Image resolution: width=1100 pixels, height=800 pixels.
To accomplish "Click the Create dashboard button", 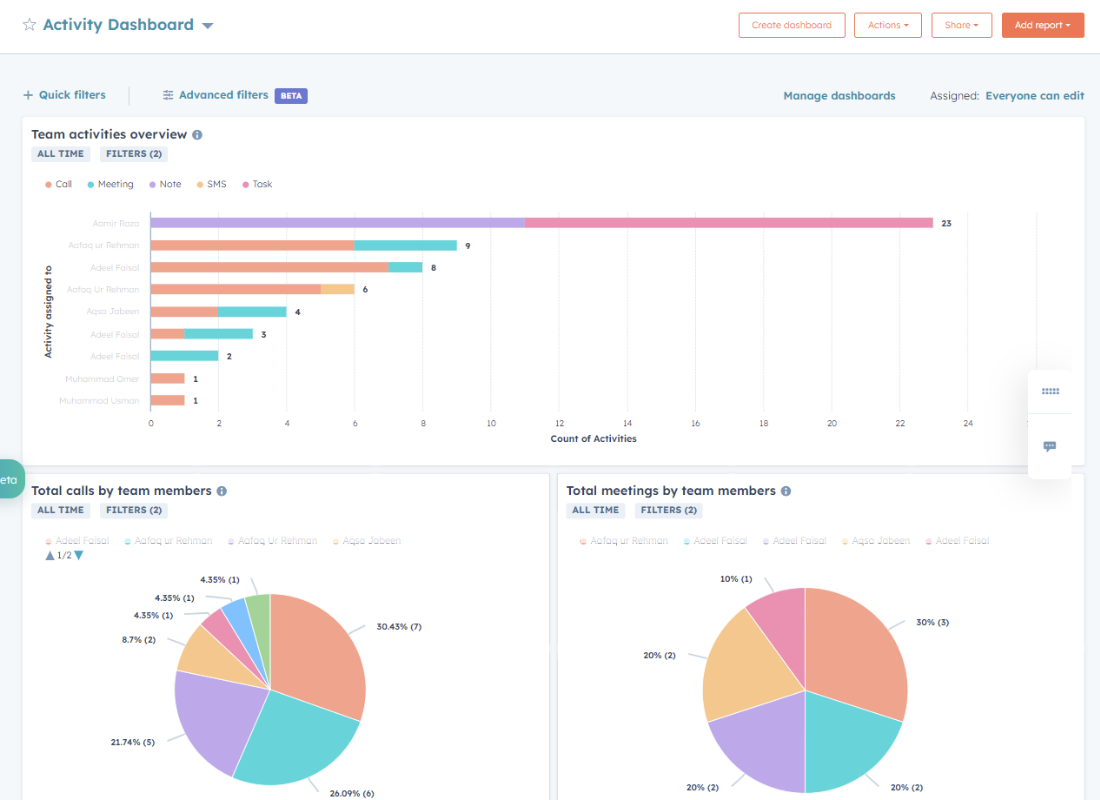I will coord(791,24).
